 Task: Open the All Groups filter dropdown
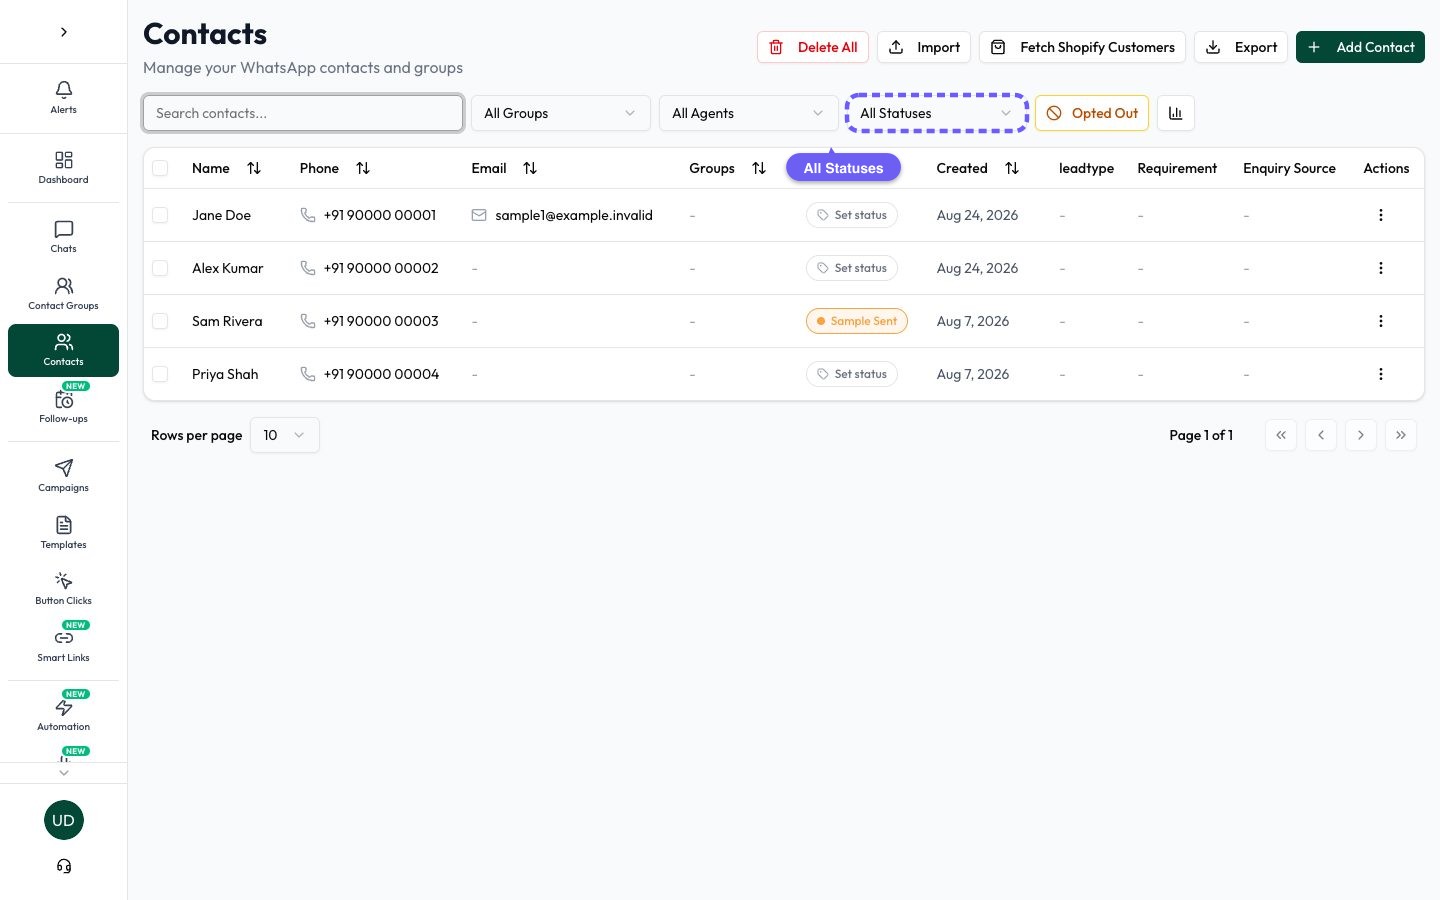(561, 113)
